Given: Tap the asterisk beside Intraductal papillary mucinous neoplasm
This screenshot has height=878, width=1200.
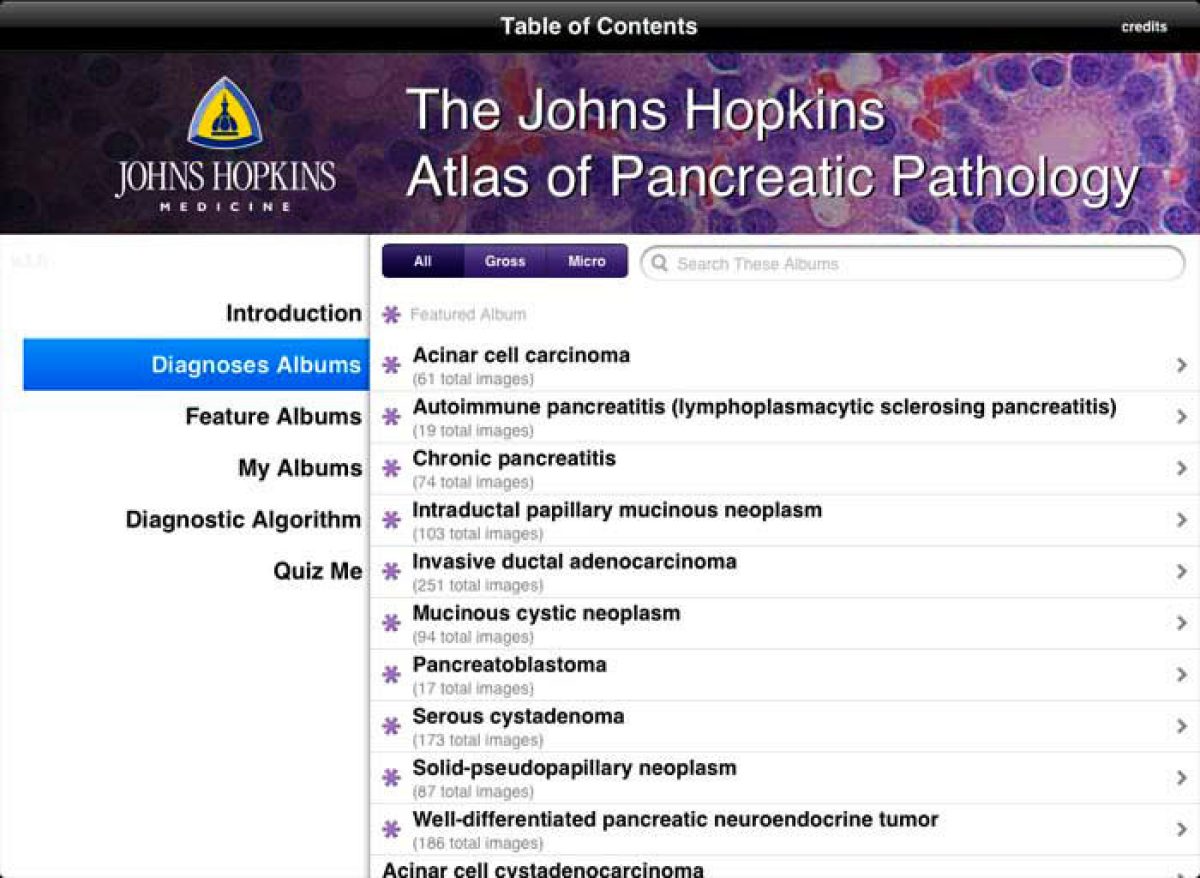Looking at the screenshot, I should click(x=390, y=518).
